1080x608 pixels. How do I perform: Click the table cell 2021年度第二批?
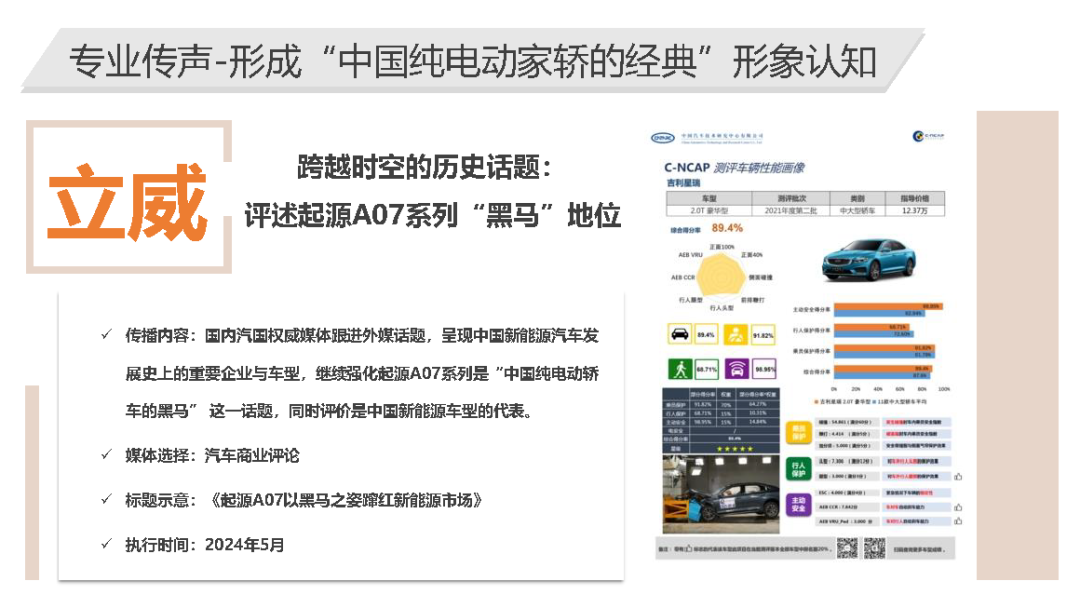[x=791, y=211]
